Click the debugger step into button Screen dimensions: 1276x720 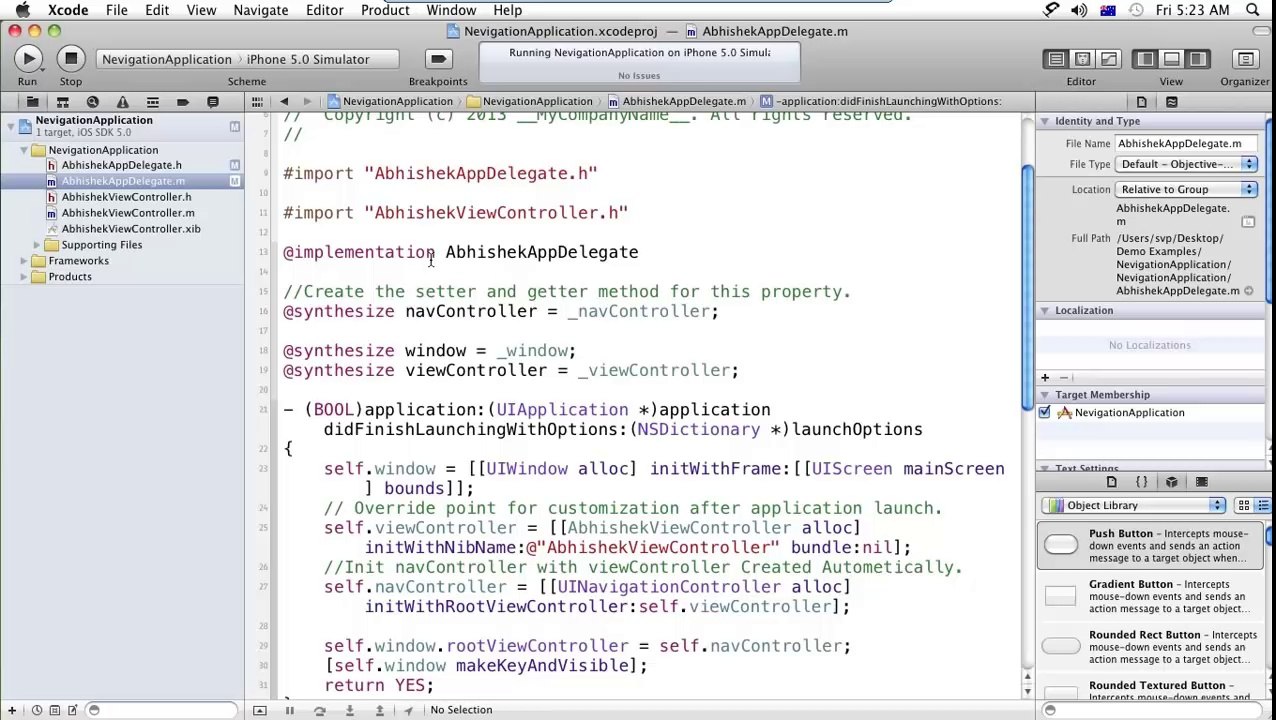349,710
